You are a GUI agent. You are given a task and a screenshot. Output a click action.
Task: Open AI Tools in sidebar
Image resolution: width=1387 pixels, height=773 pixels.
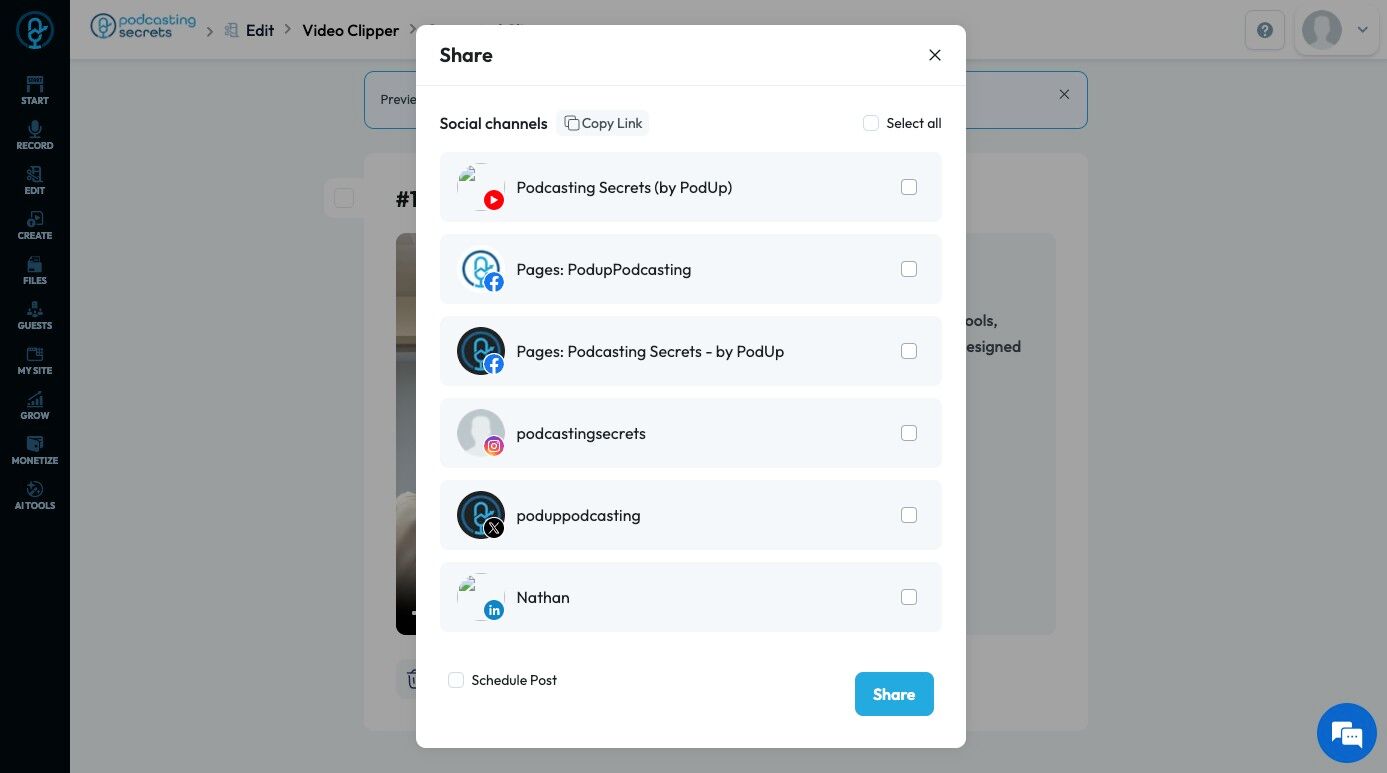coord(34,495)
